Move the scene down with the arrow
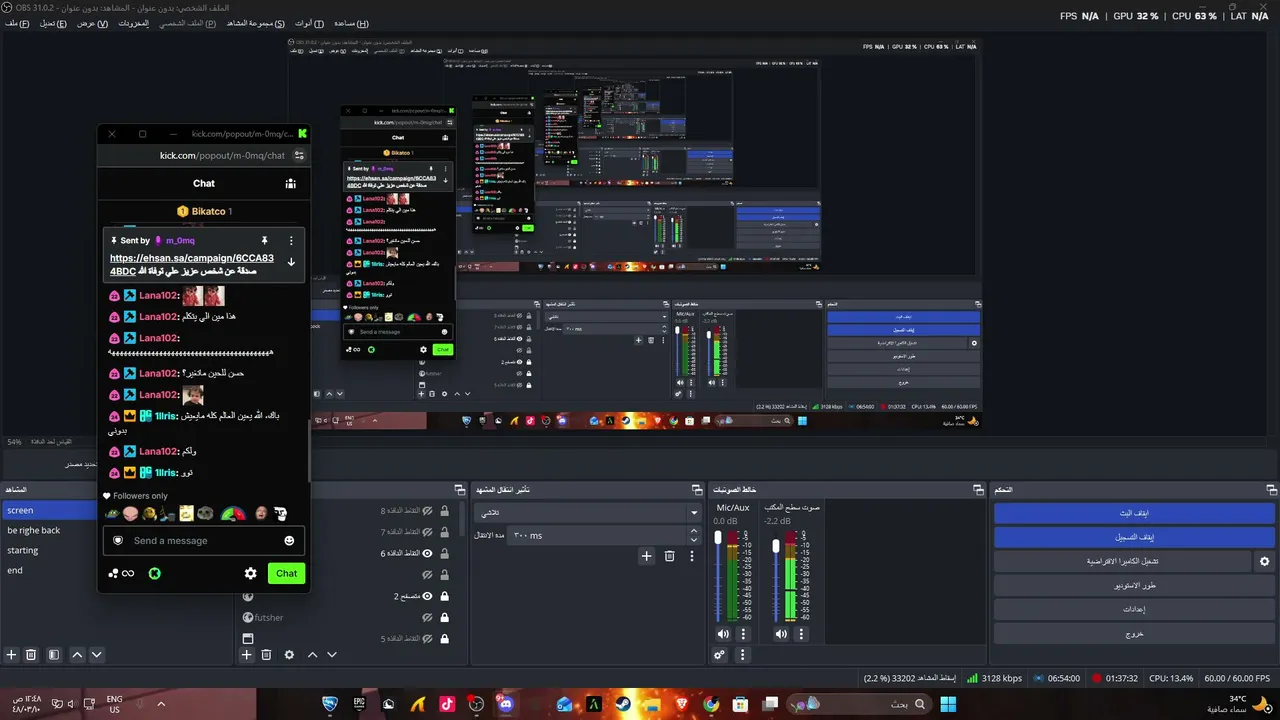This screenshot has height=720, width=1280. 97,655
